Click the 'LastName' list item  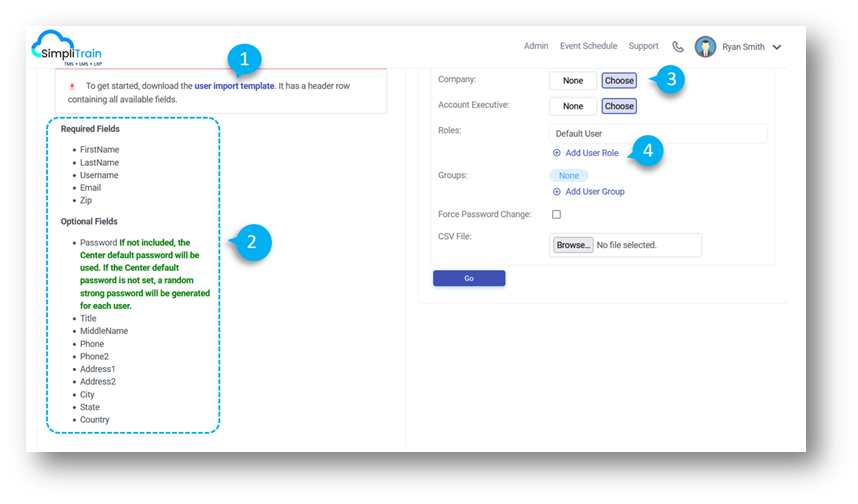[x=100, y=163]
